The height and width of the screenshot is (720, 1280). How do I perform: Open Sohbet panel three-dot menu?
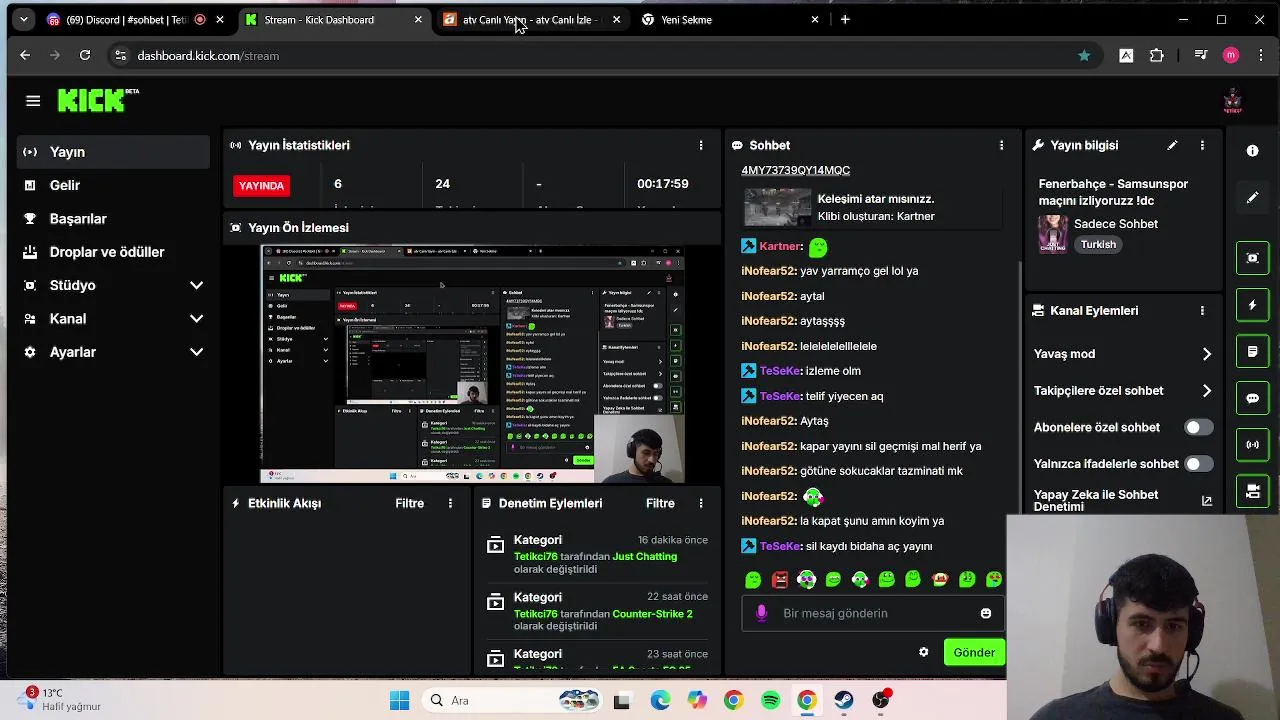pos(1001,145)
